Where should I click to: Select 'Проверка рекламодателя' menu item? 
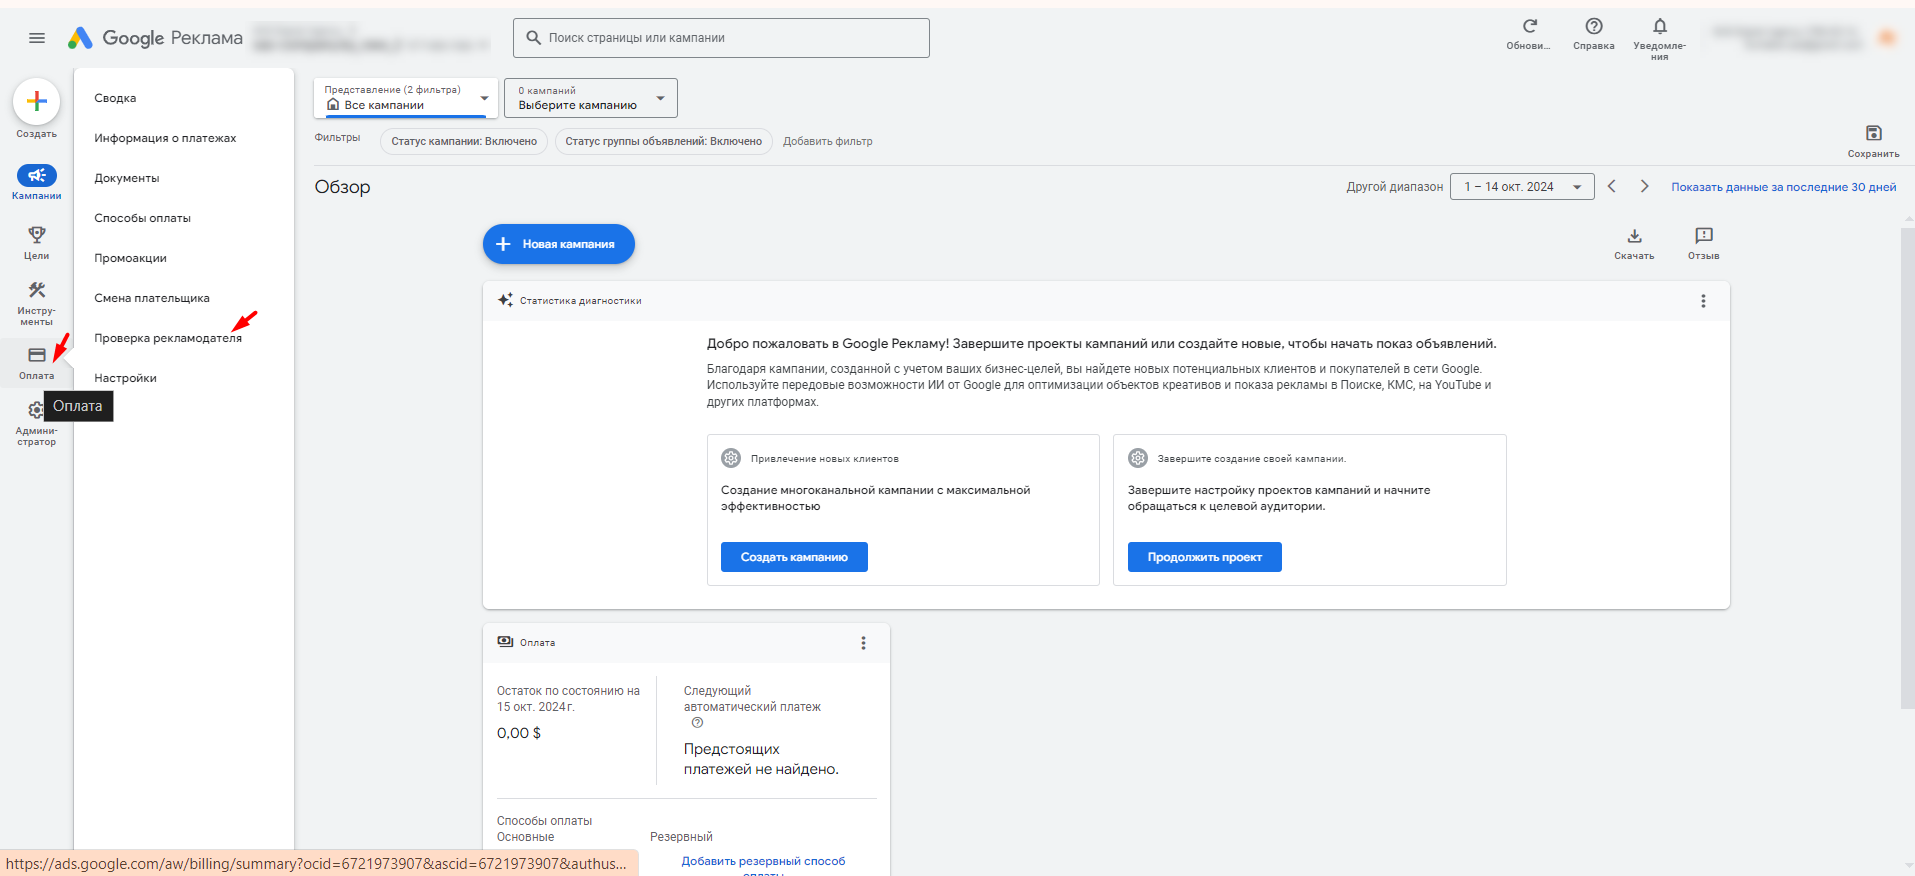168,338
